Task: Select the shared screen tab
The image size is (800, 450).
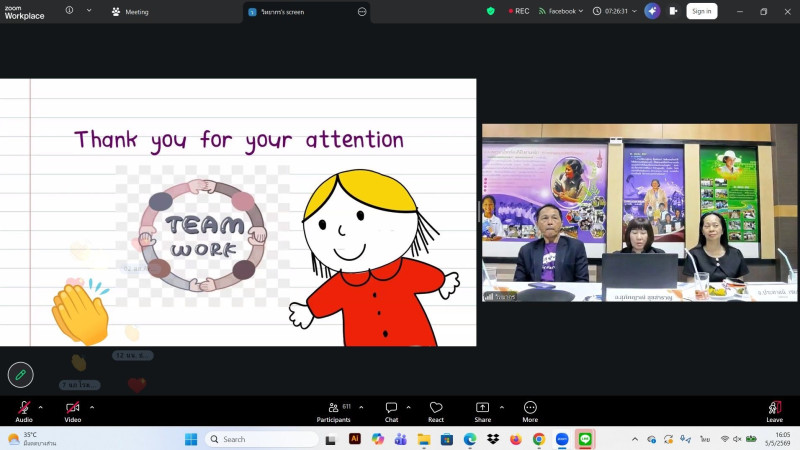Action: [x=306, y=12]
